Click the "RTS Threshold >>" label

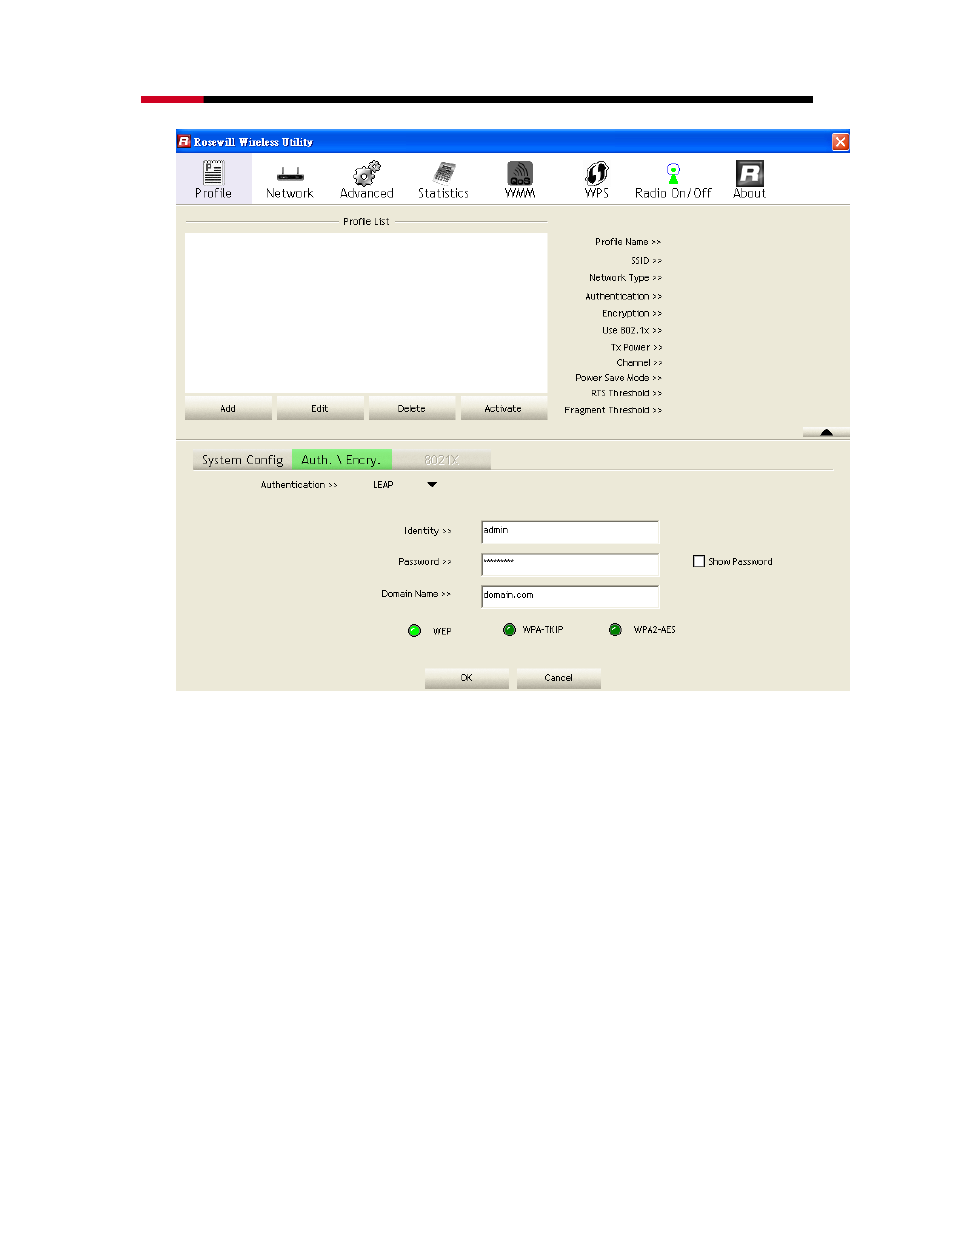tap(626, 393)
